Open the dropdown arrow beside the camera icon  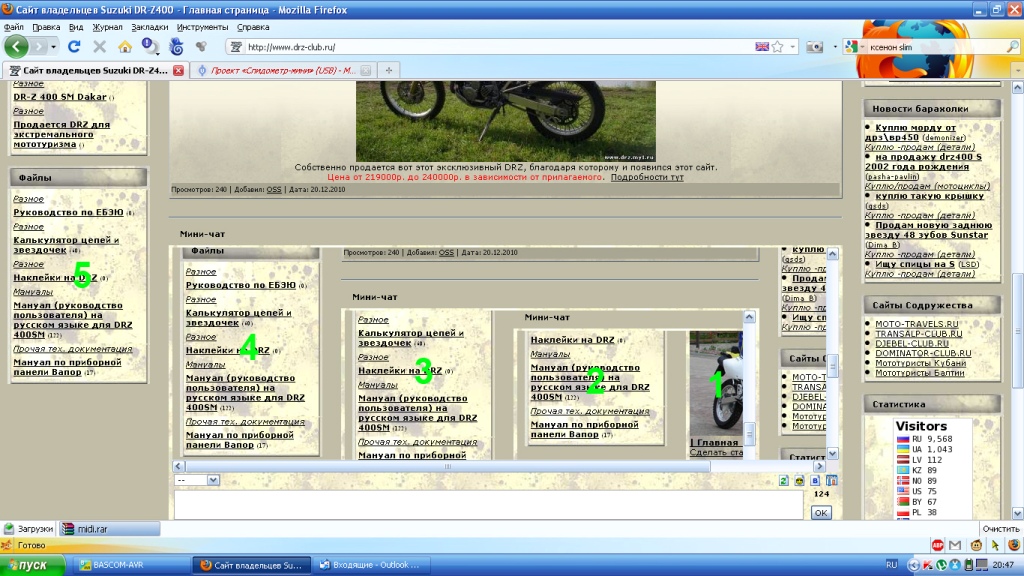click(835, 47)
